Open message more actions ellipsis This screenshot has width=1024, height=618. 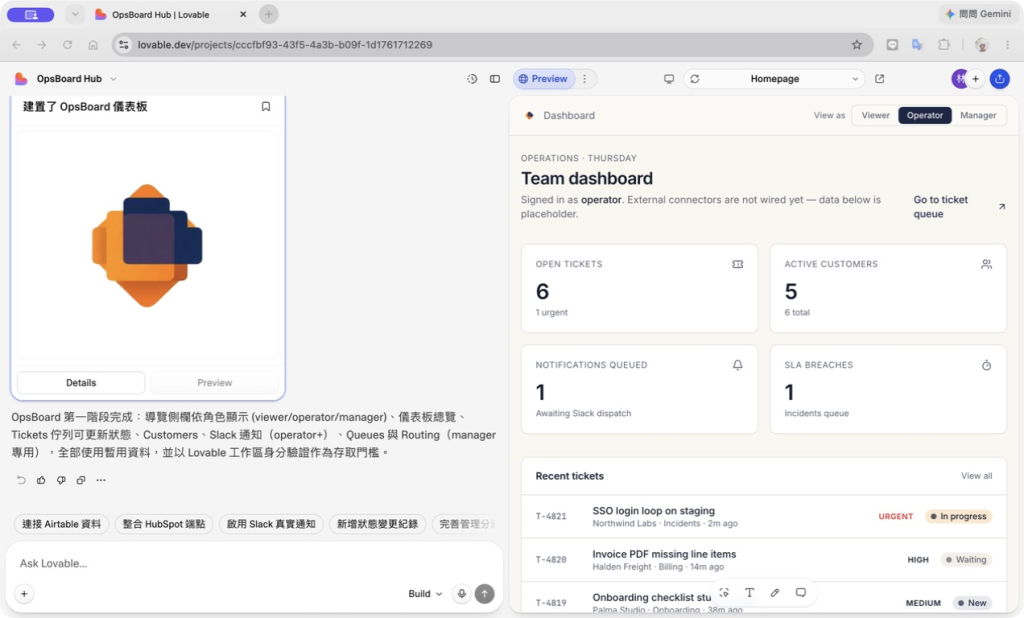click(101, 480)
